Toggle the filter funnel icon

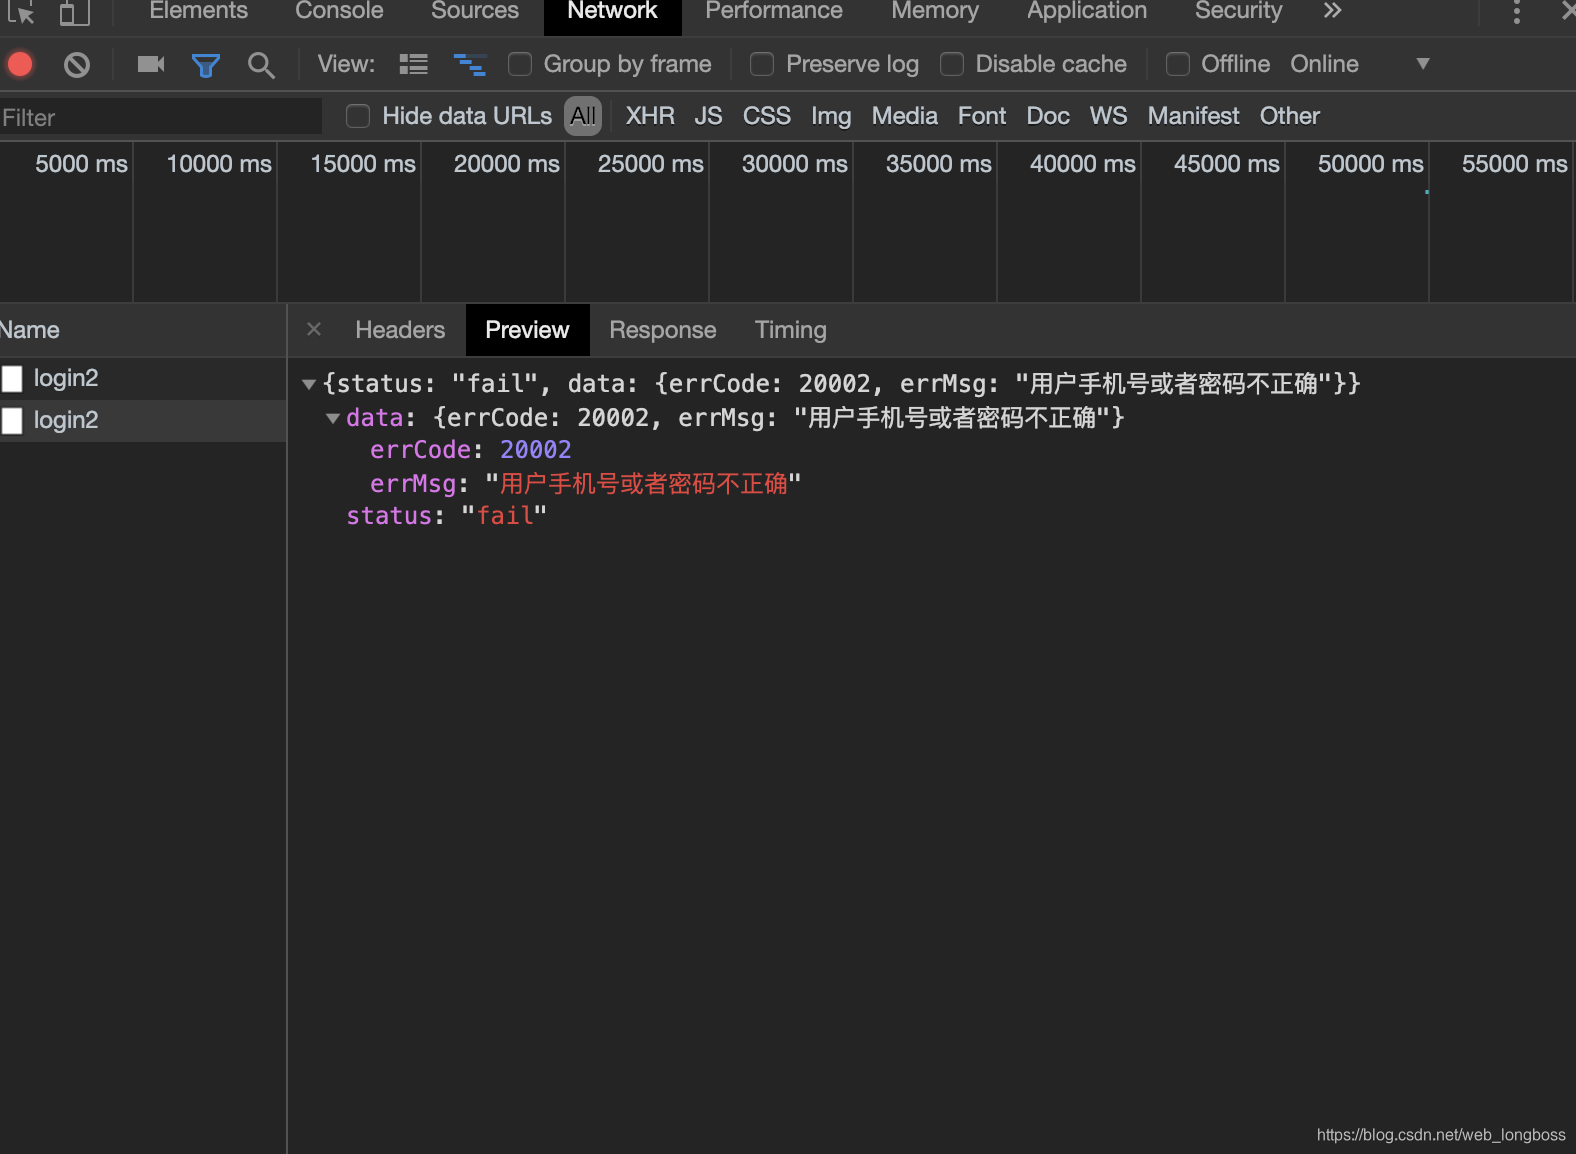[x=206, y=65]
